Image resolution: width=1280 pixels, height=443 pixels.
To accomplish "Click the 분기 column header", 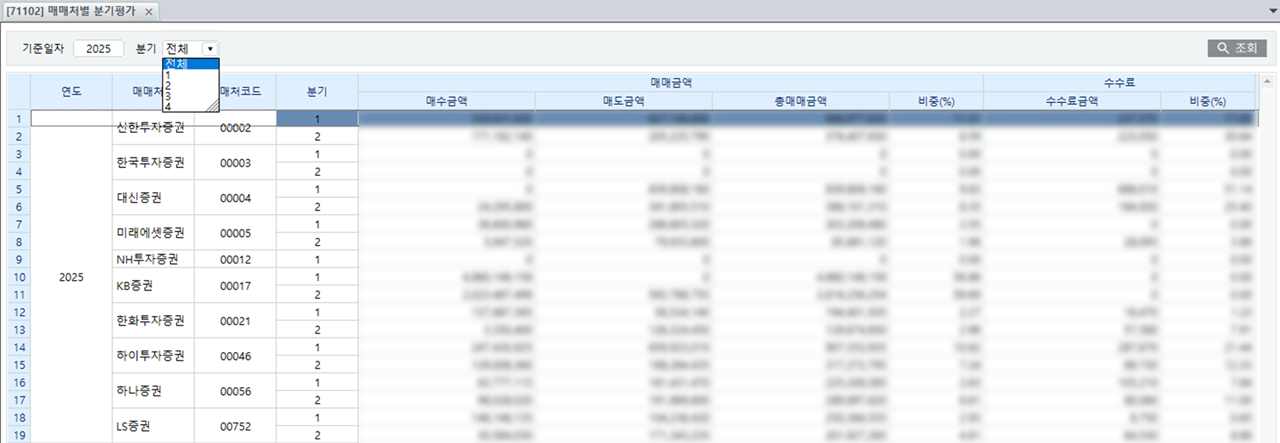I will pos(317,91).
